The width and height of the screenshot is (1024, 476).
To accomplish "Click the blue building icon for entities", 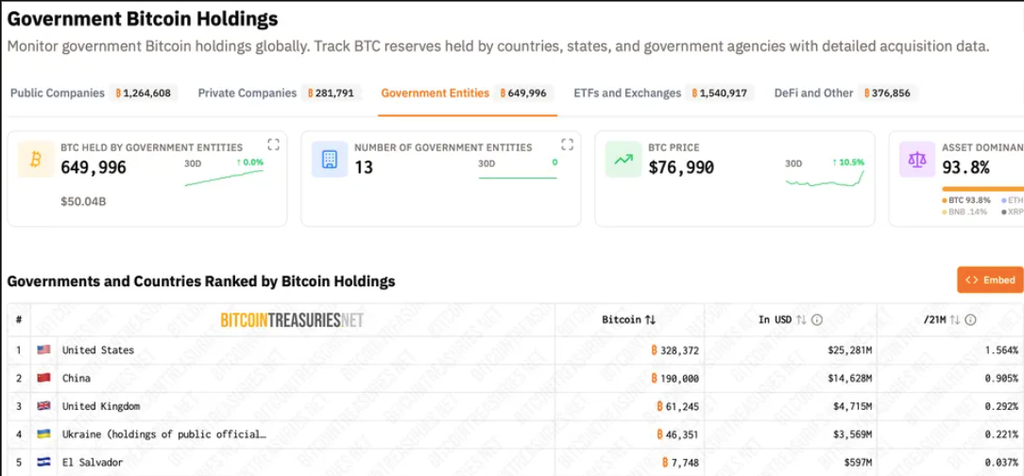I will click(x=330, y=159).
